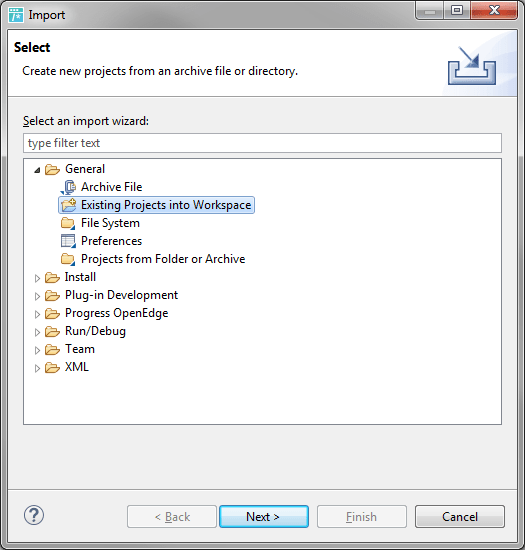Click the Cancel button
This screenshot has width=525, height=550.
pyautogui.click(x=460, y=516)
